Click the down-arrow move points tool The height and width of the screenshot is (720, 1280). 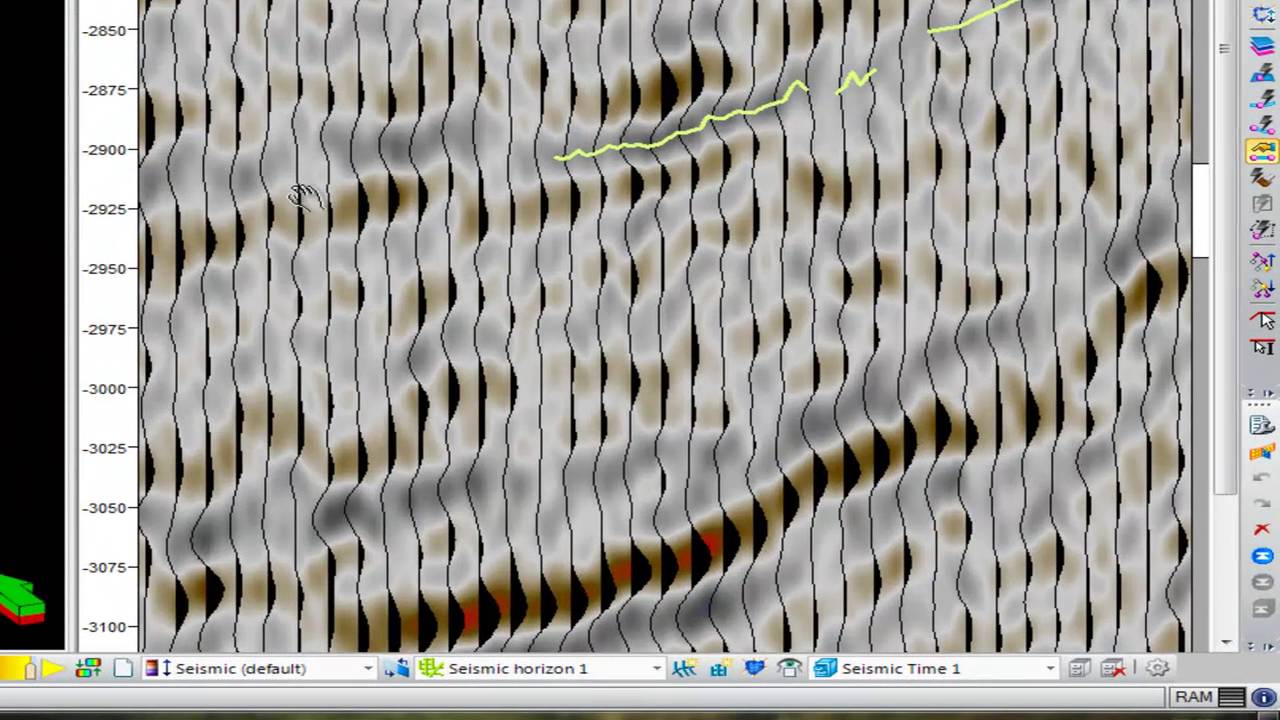[1262, 289]
